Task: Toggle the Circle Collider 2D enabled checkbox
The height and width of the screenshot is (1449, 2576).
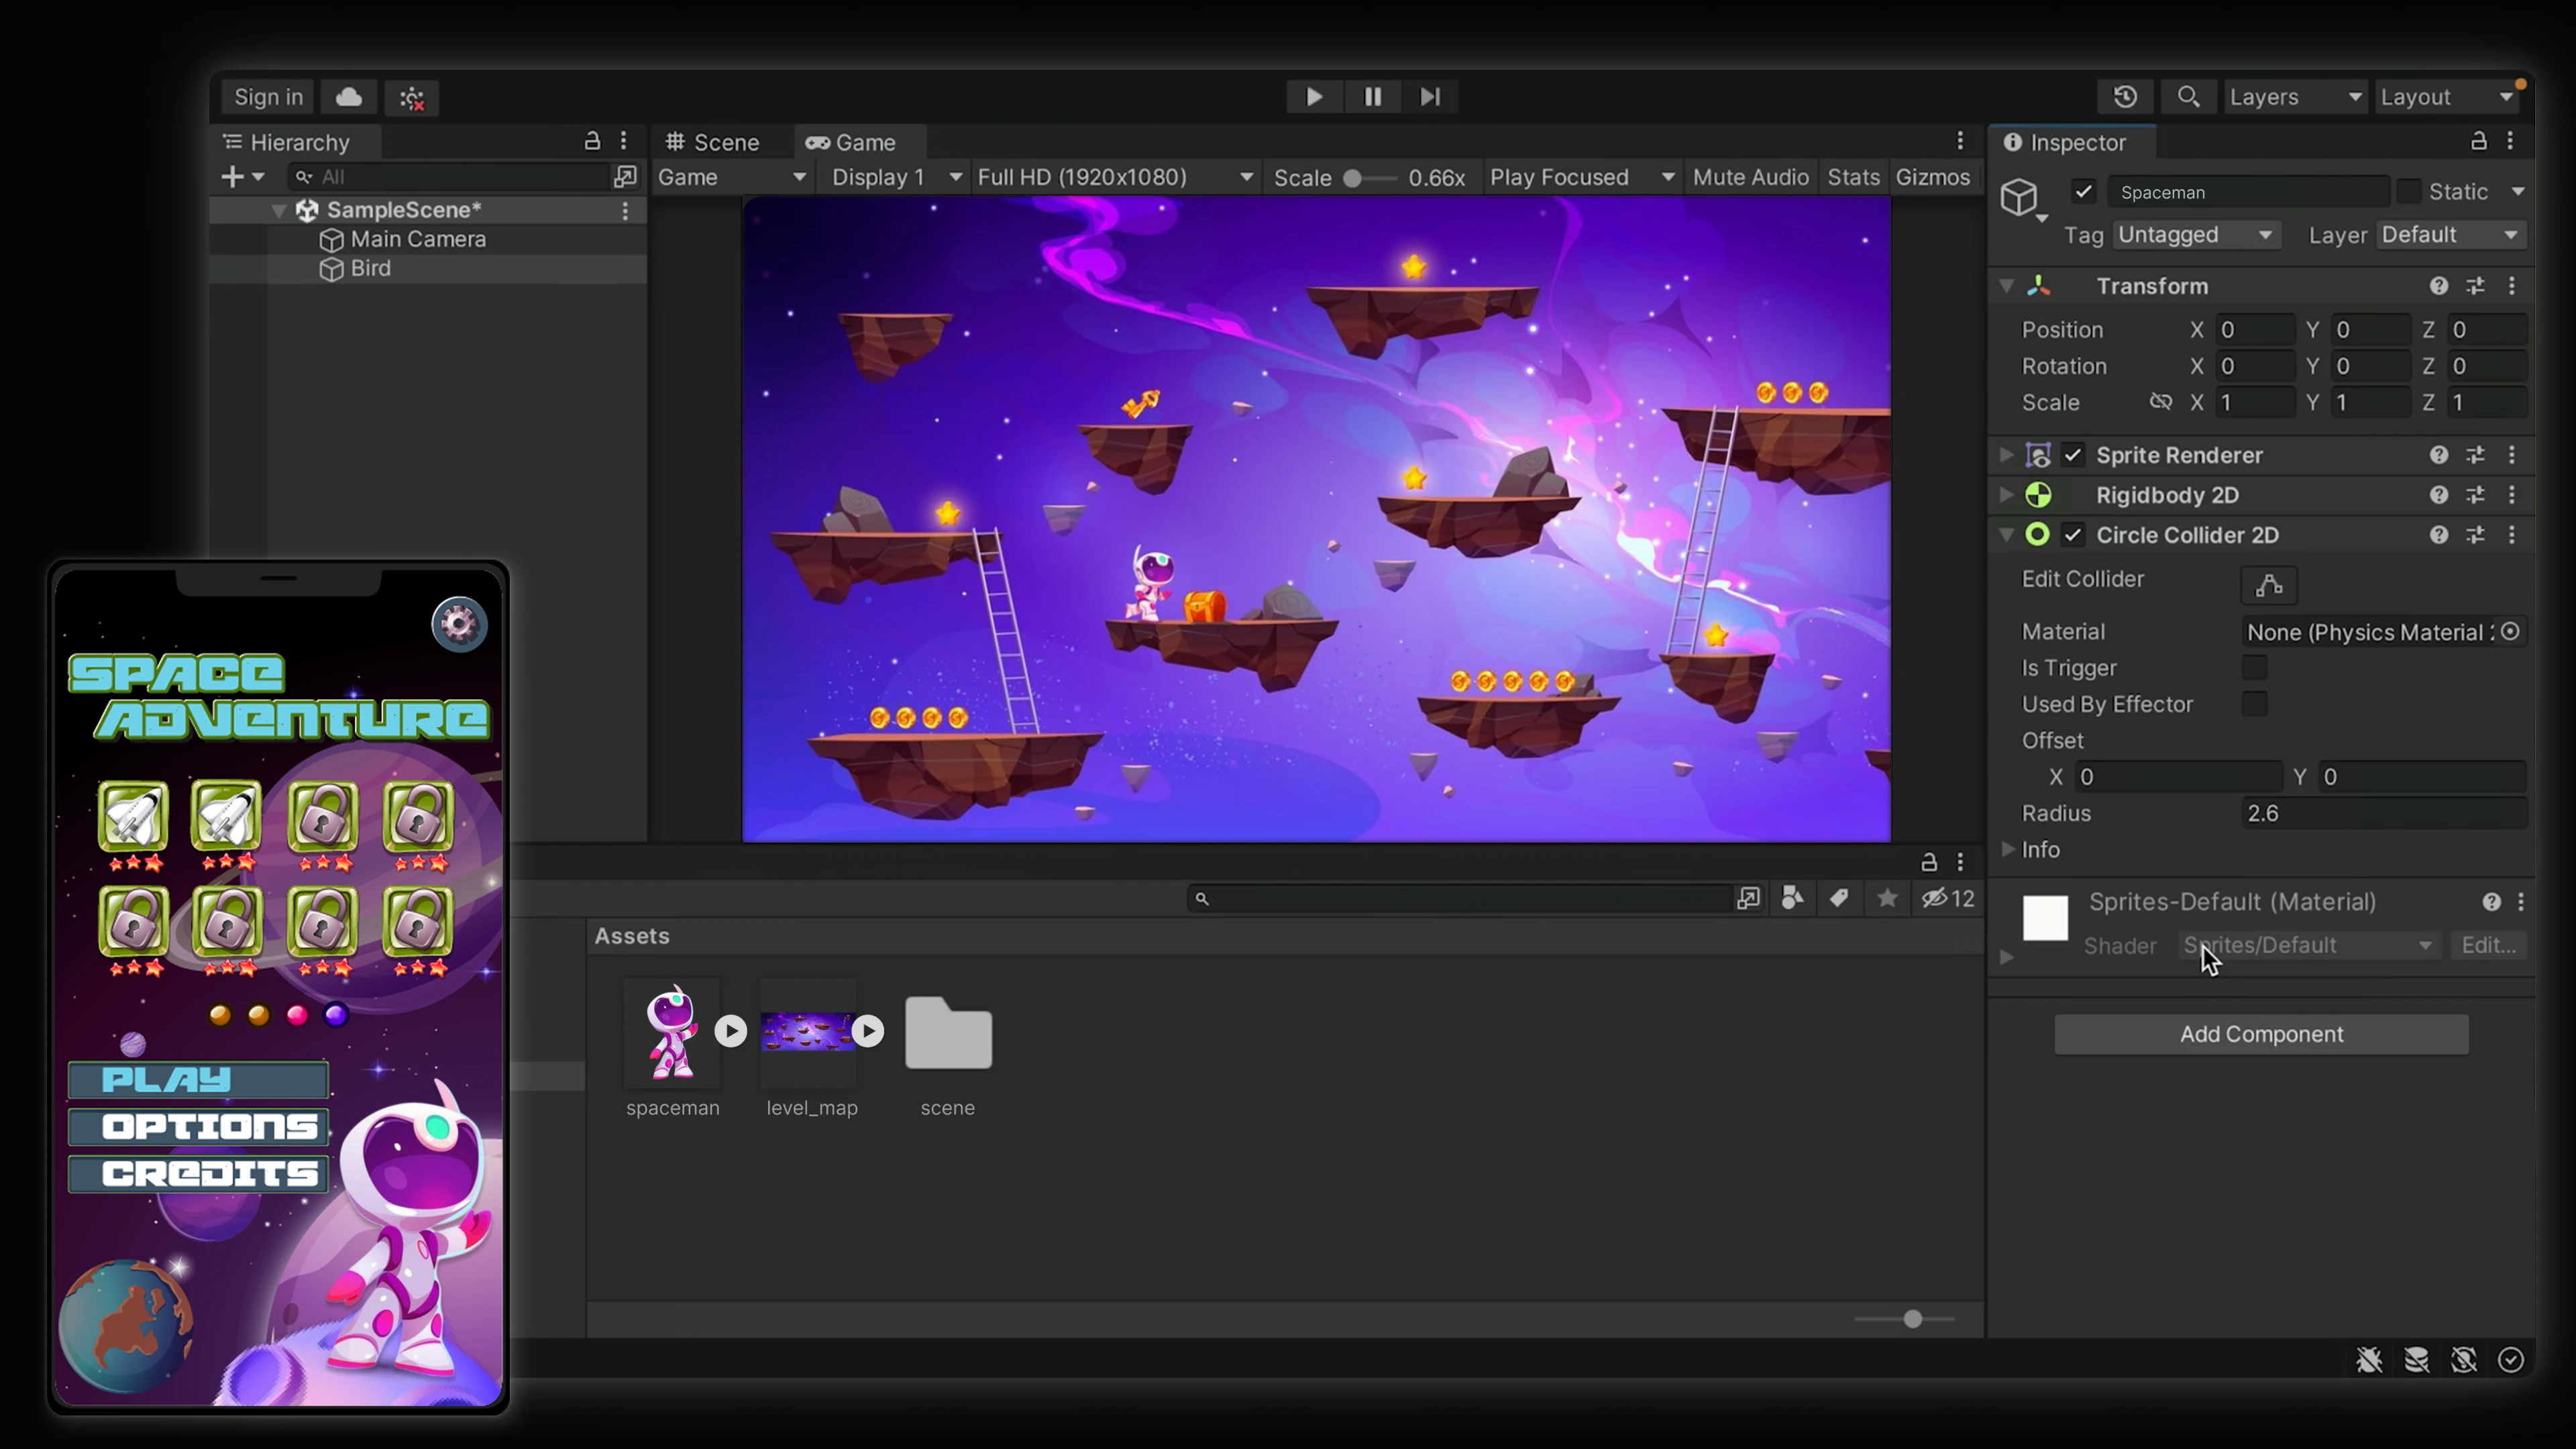Action: (2073, 535)
